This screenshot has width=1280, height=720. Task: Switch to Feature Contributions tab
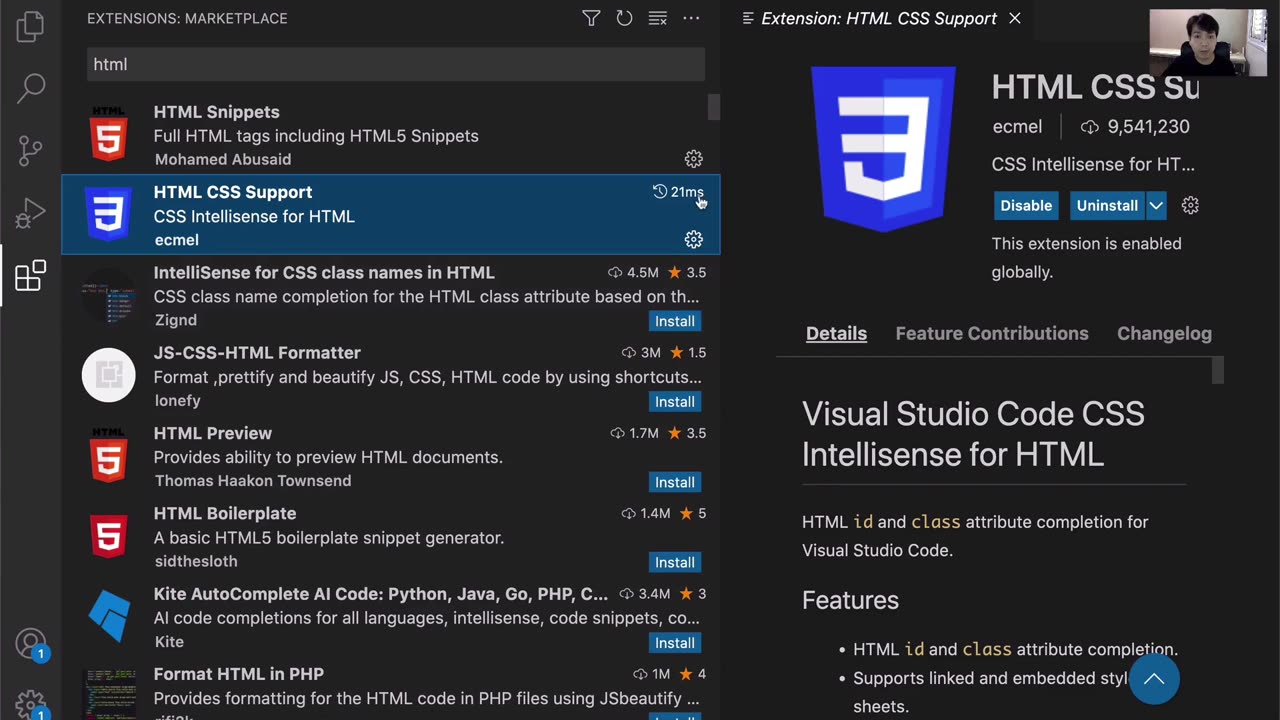[992, 333]
